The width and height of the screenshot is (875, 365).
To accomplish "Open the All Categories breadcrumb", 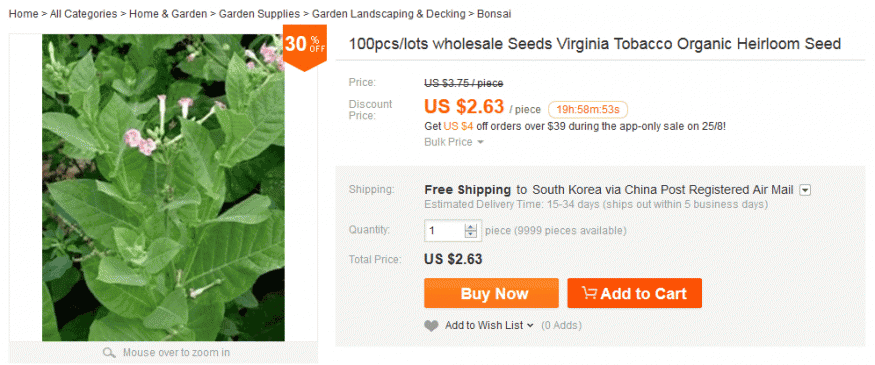I will 84,14.
